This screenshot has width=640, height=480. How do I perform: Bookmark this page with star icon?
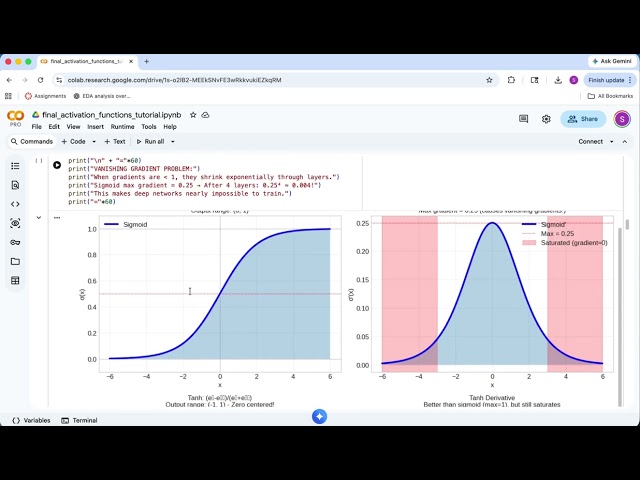(489, 80)
